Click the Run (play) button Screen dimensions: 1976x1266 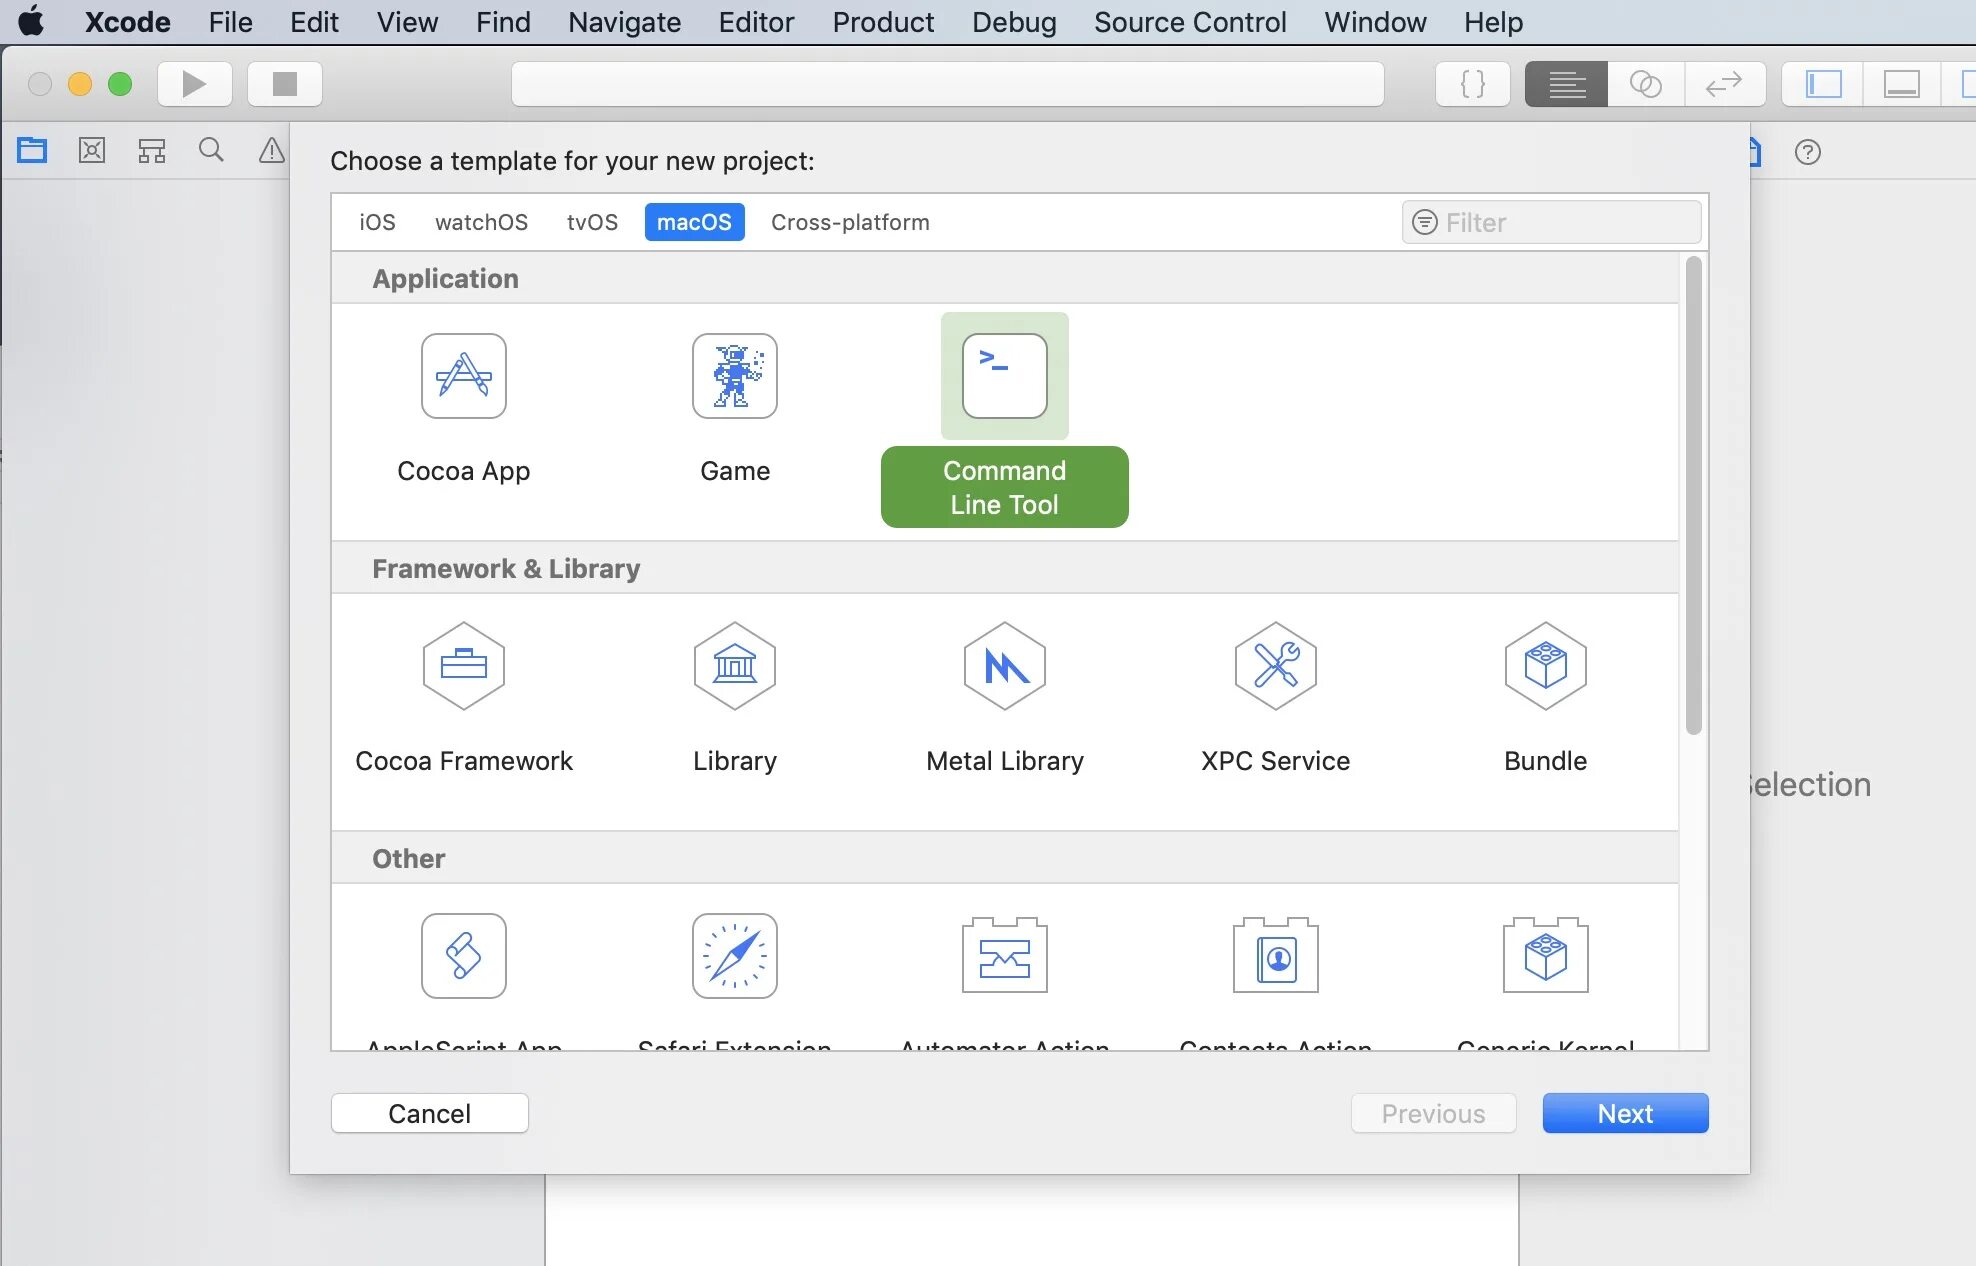tap(195, 84)
